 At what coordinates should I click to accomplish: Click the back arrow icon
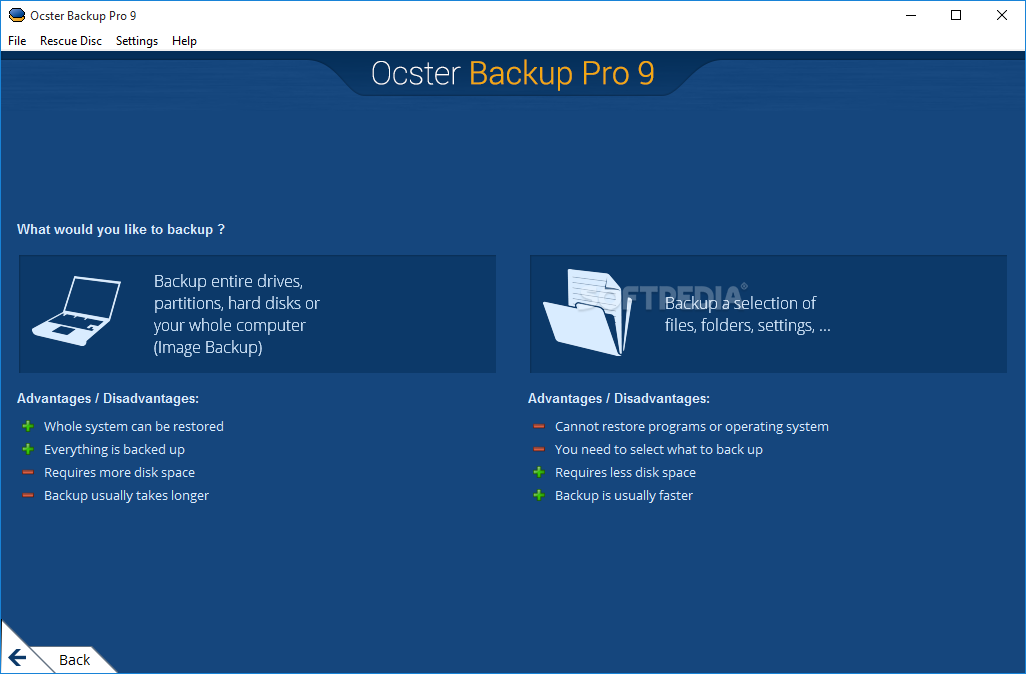point(18,658)
